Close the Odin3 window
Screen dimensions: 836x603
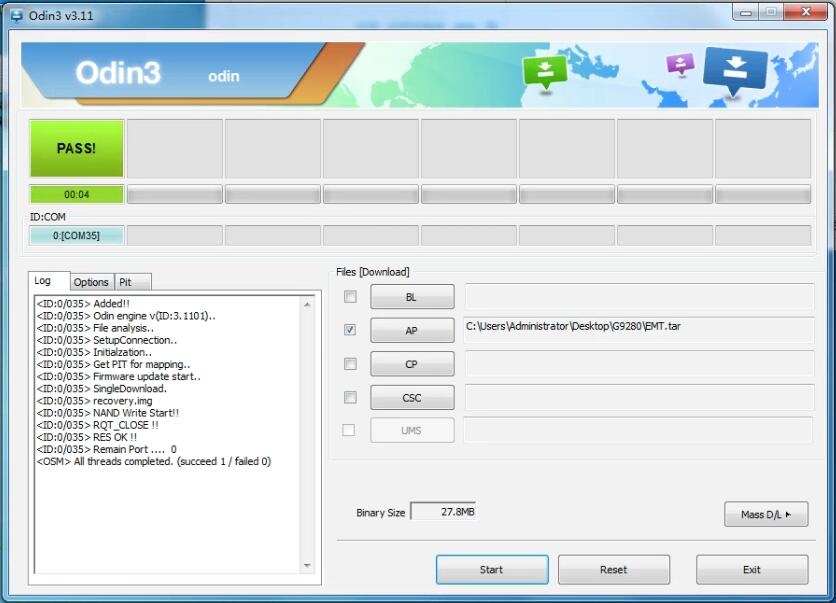click(x=805, y=12)
